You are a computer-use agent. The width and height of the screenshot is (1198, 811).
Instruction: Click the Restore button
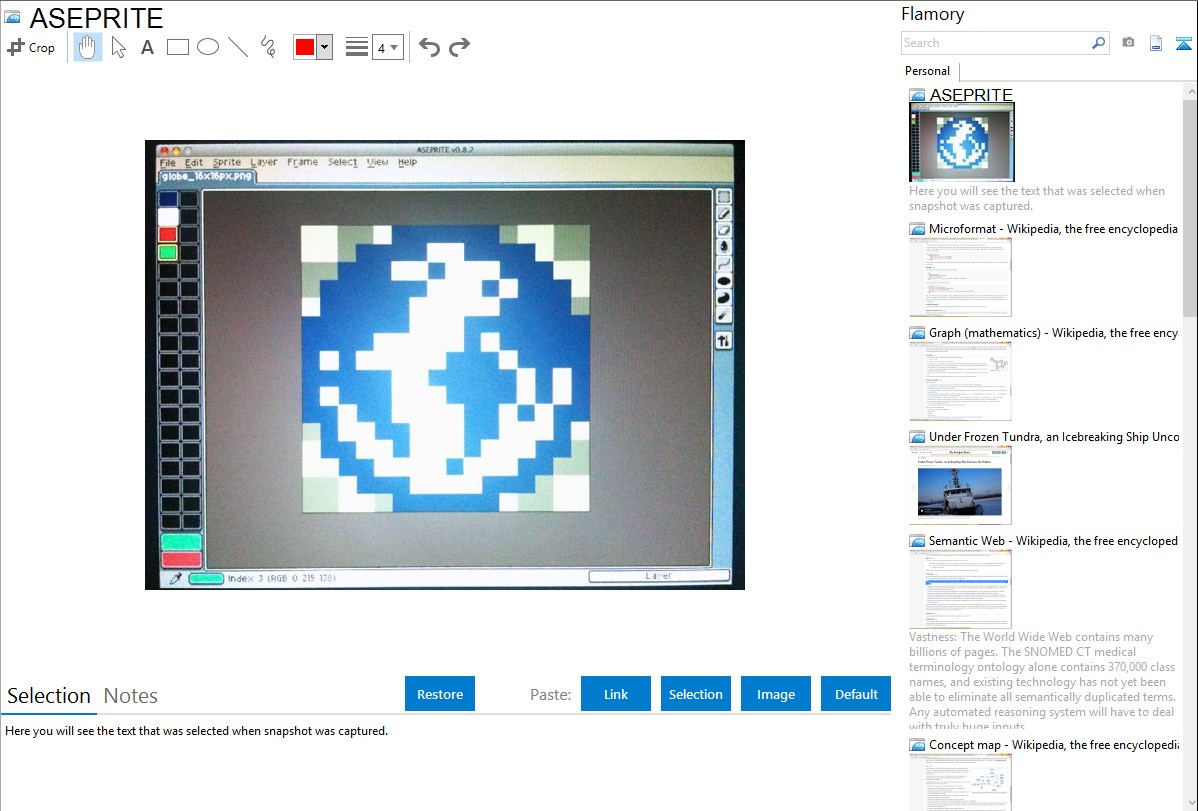(440, 693)
